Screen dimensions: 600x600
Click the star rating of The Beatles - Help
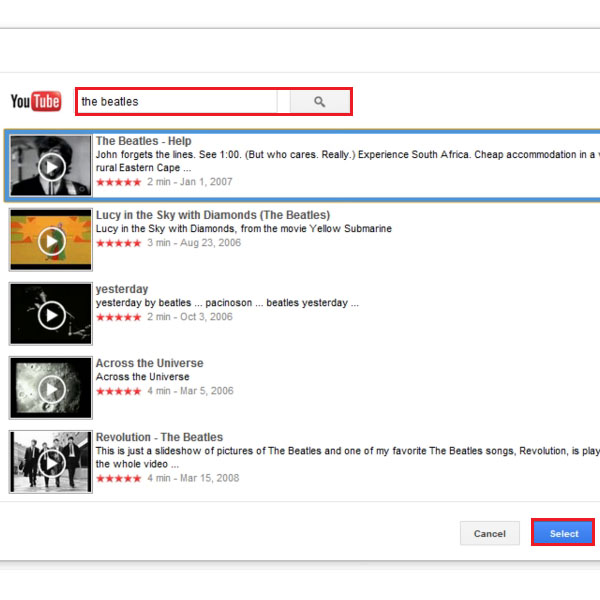119,182
